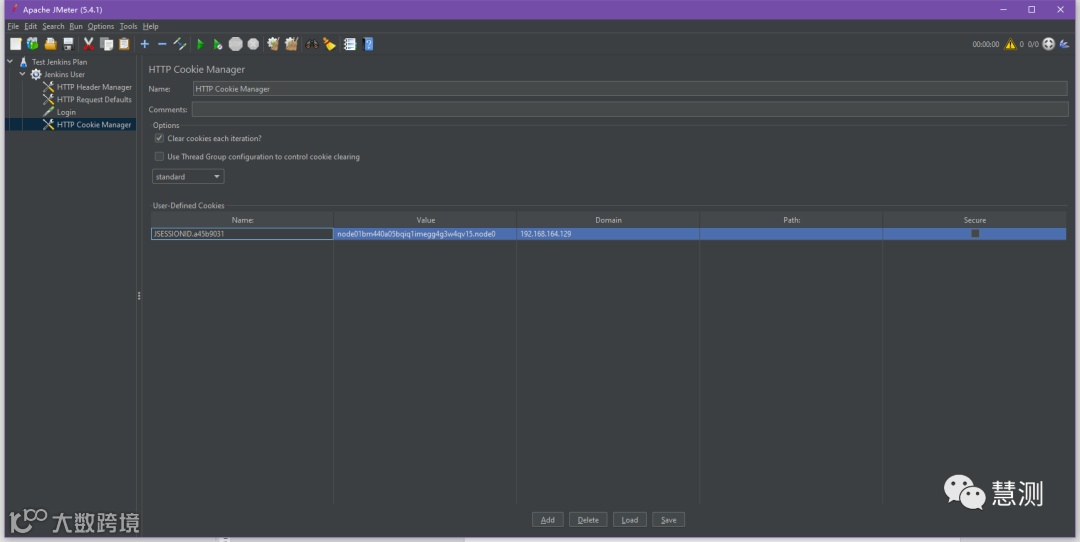
Task: Click the Delete cookie button
Action: 588,520
